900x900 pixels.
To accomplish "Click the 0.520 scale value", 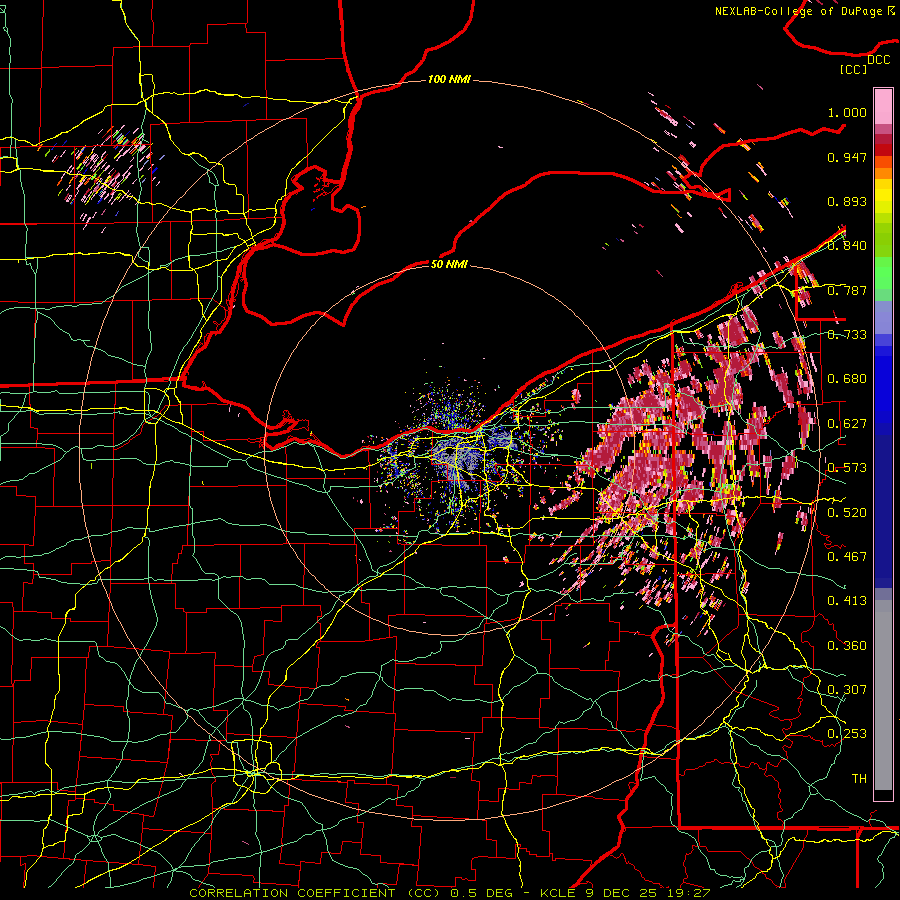I will 847,512.
